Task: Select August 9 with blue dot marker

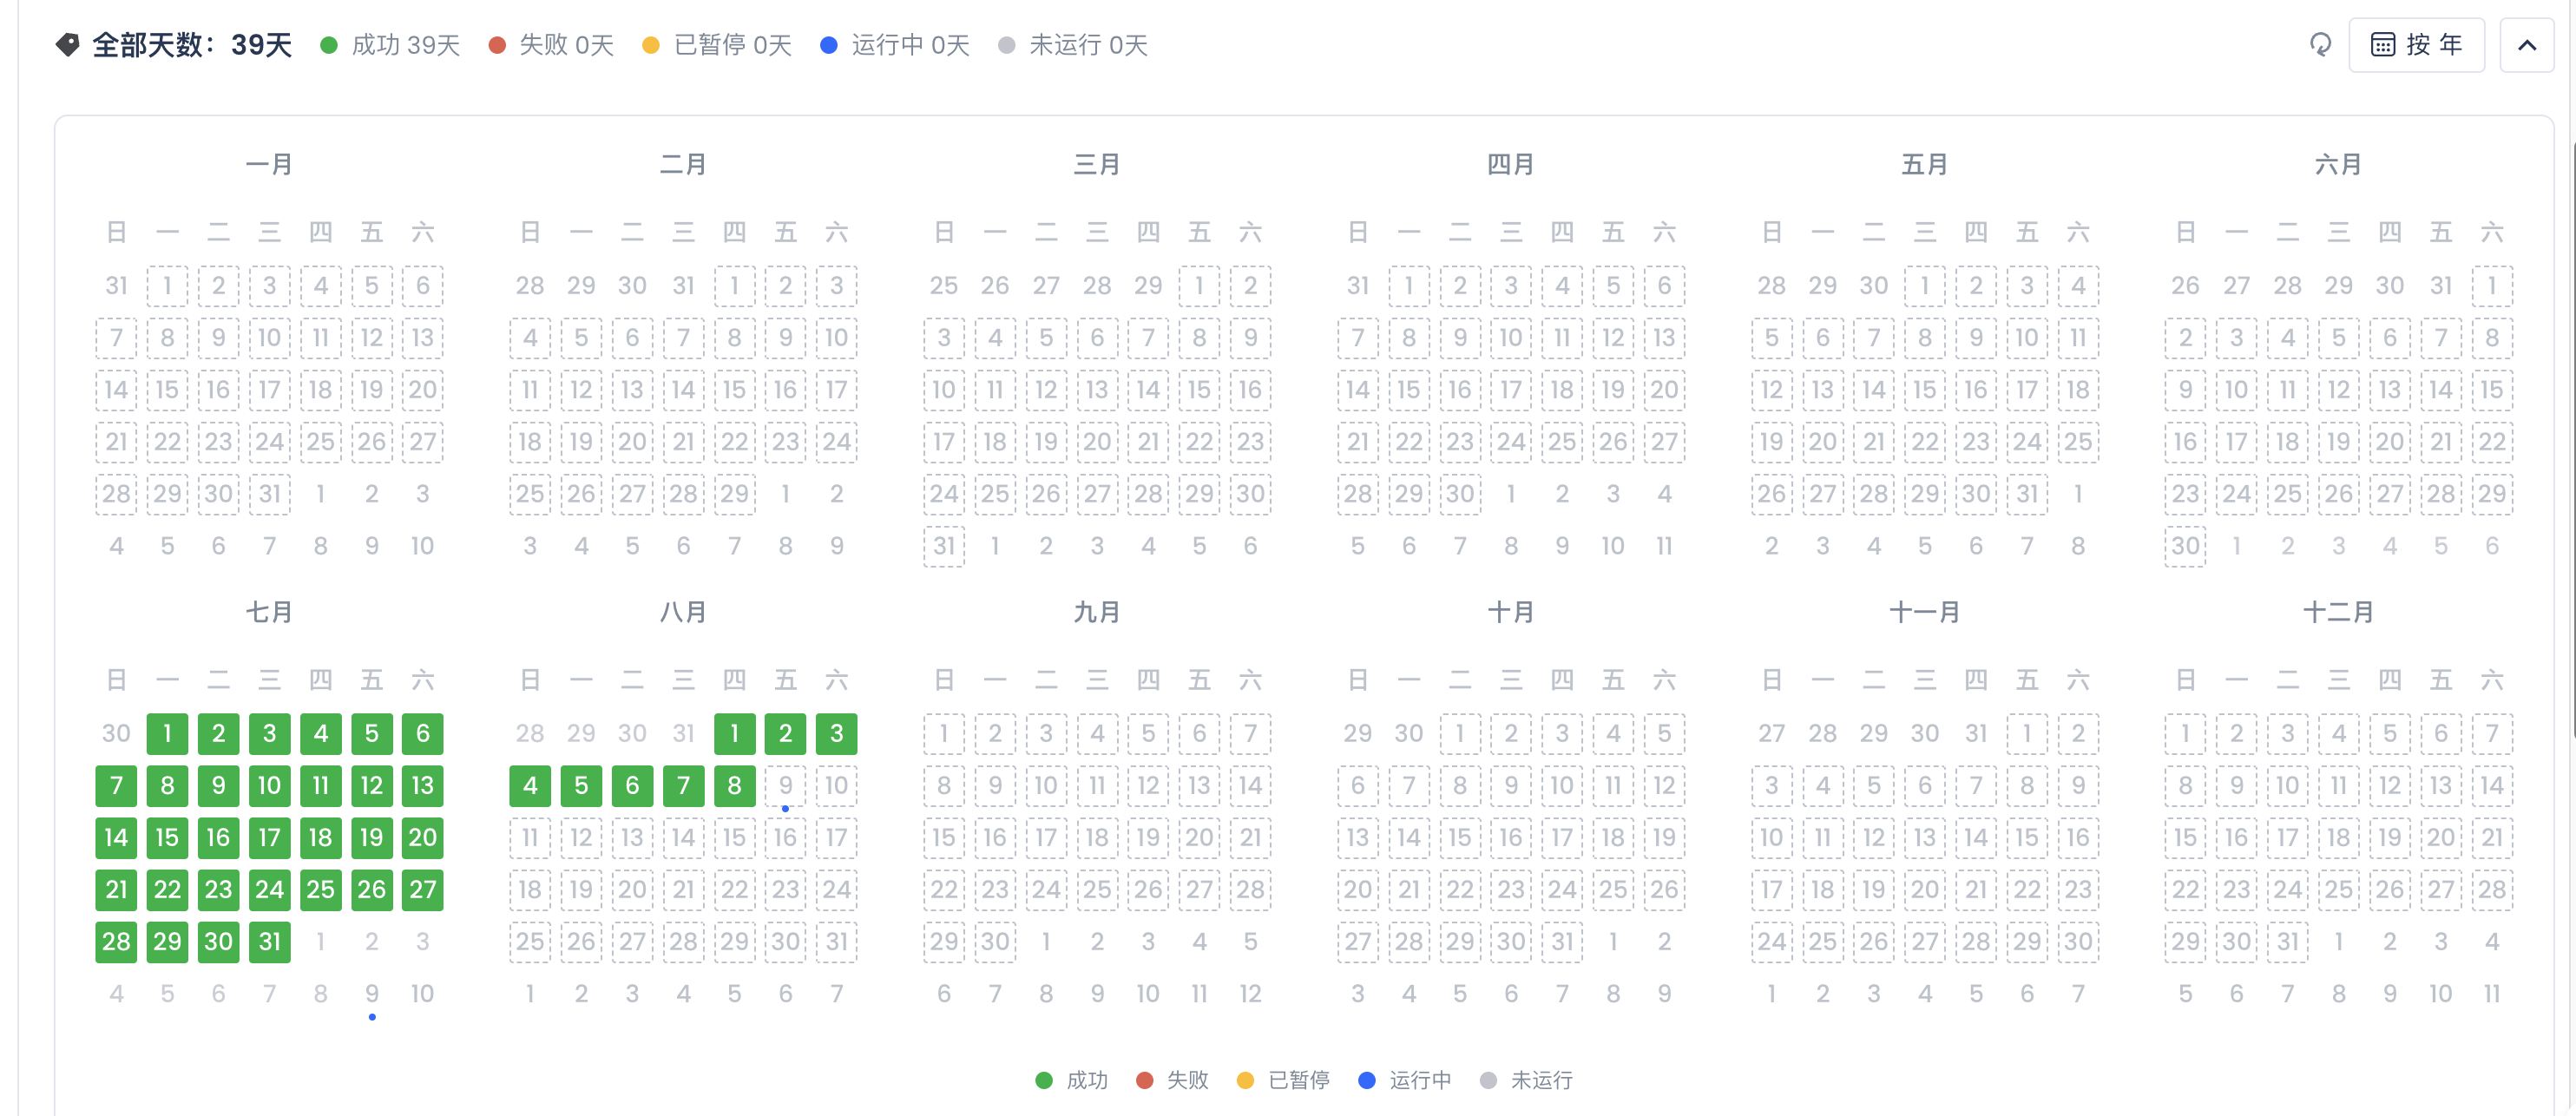Action: [785, 786]
